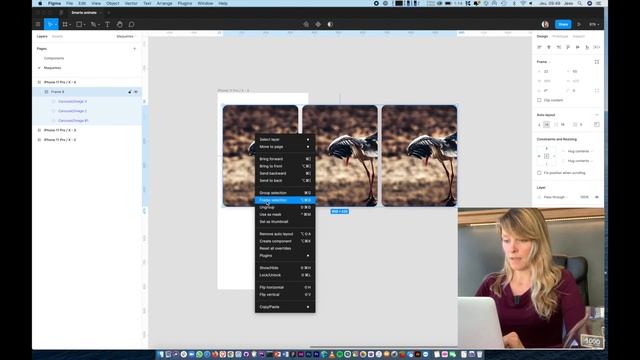Open the Plugins menu in menu bar
640x360 pixels.
pos(184,3)
